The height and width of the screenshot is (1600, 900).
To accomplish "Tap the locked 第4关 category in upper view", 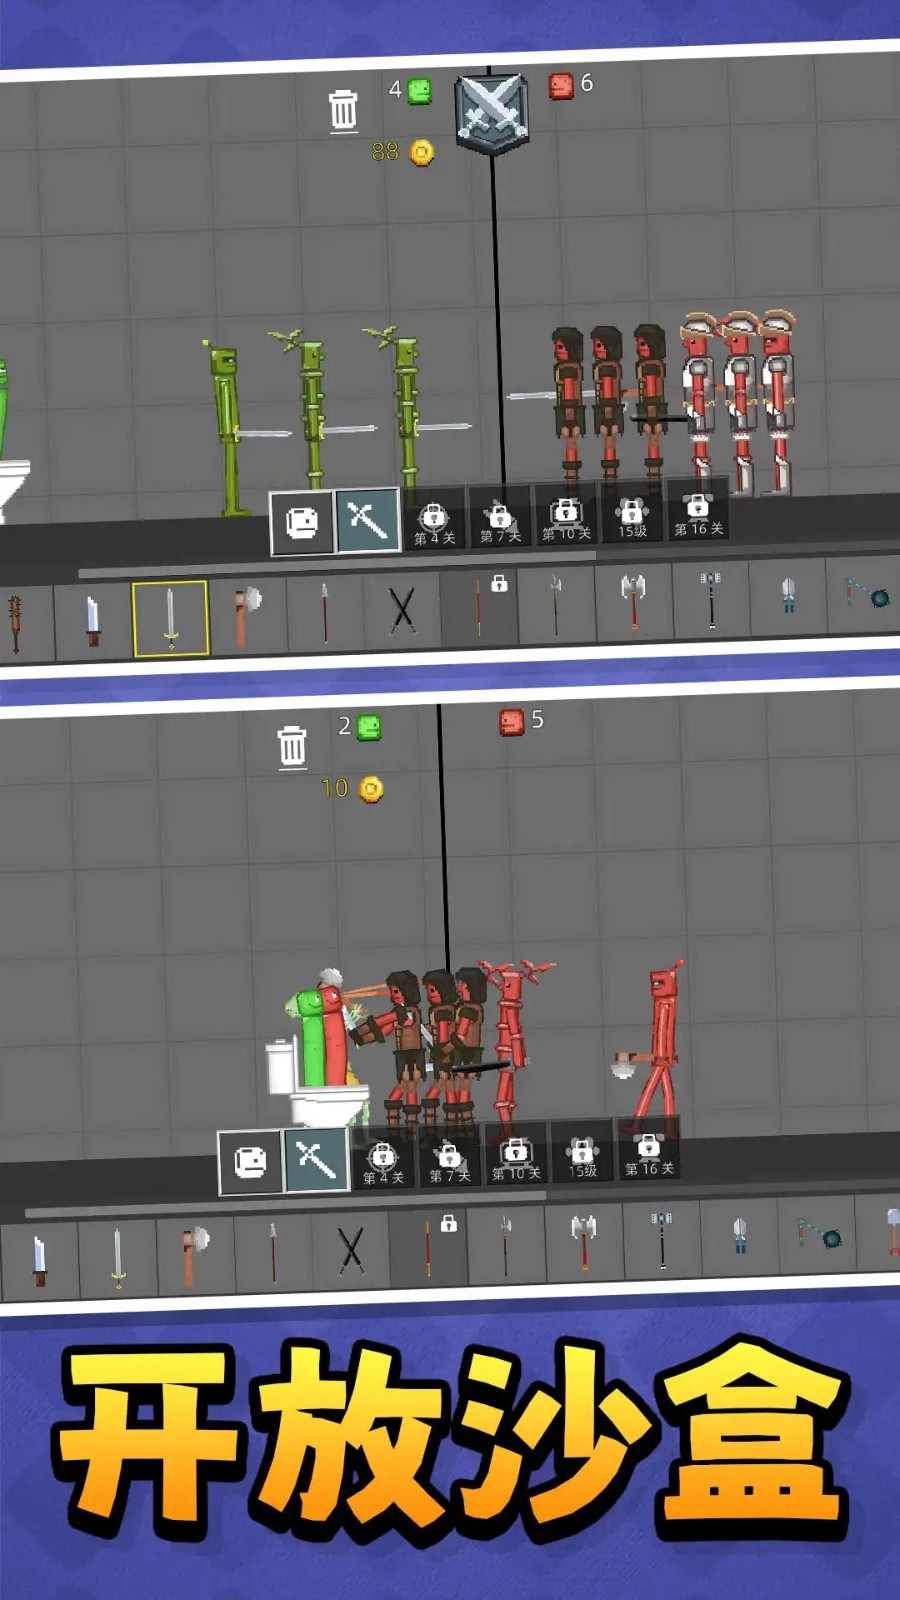I will pyautogui.click(x=434, y=522).
